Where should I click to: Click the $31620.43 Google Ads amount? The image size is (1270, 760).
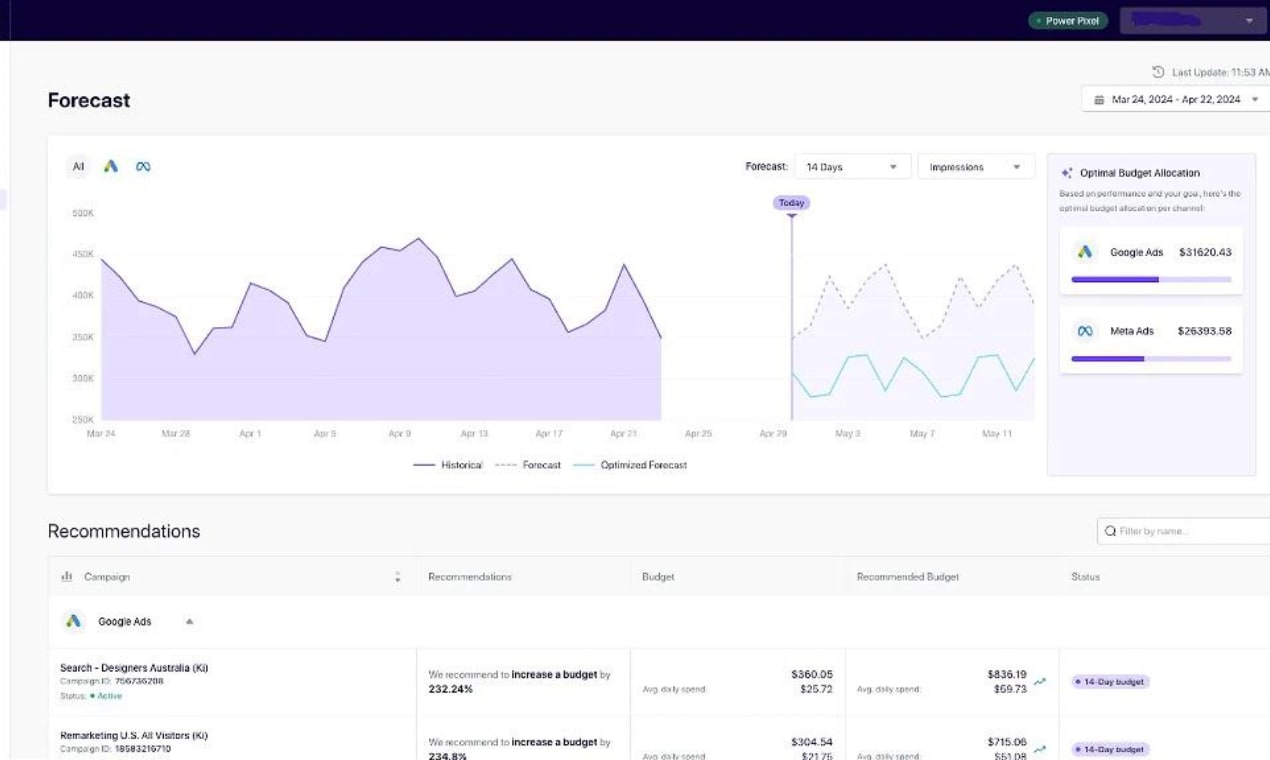click(1205, 252)
